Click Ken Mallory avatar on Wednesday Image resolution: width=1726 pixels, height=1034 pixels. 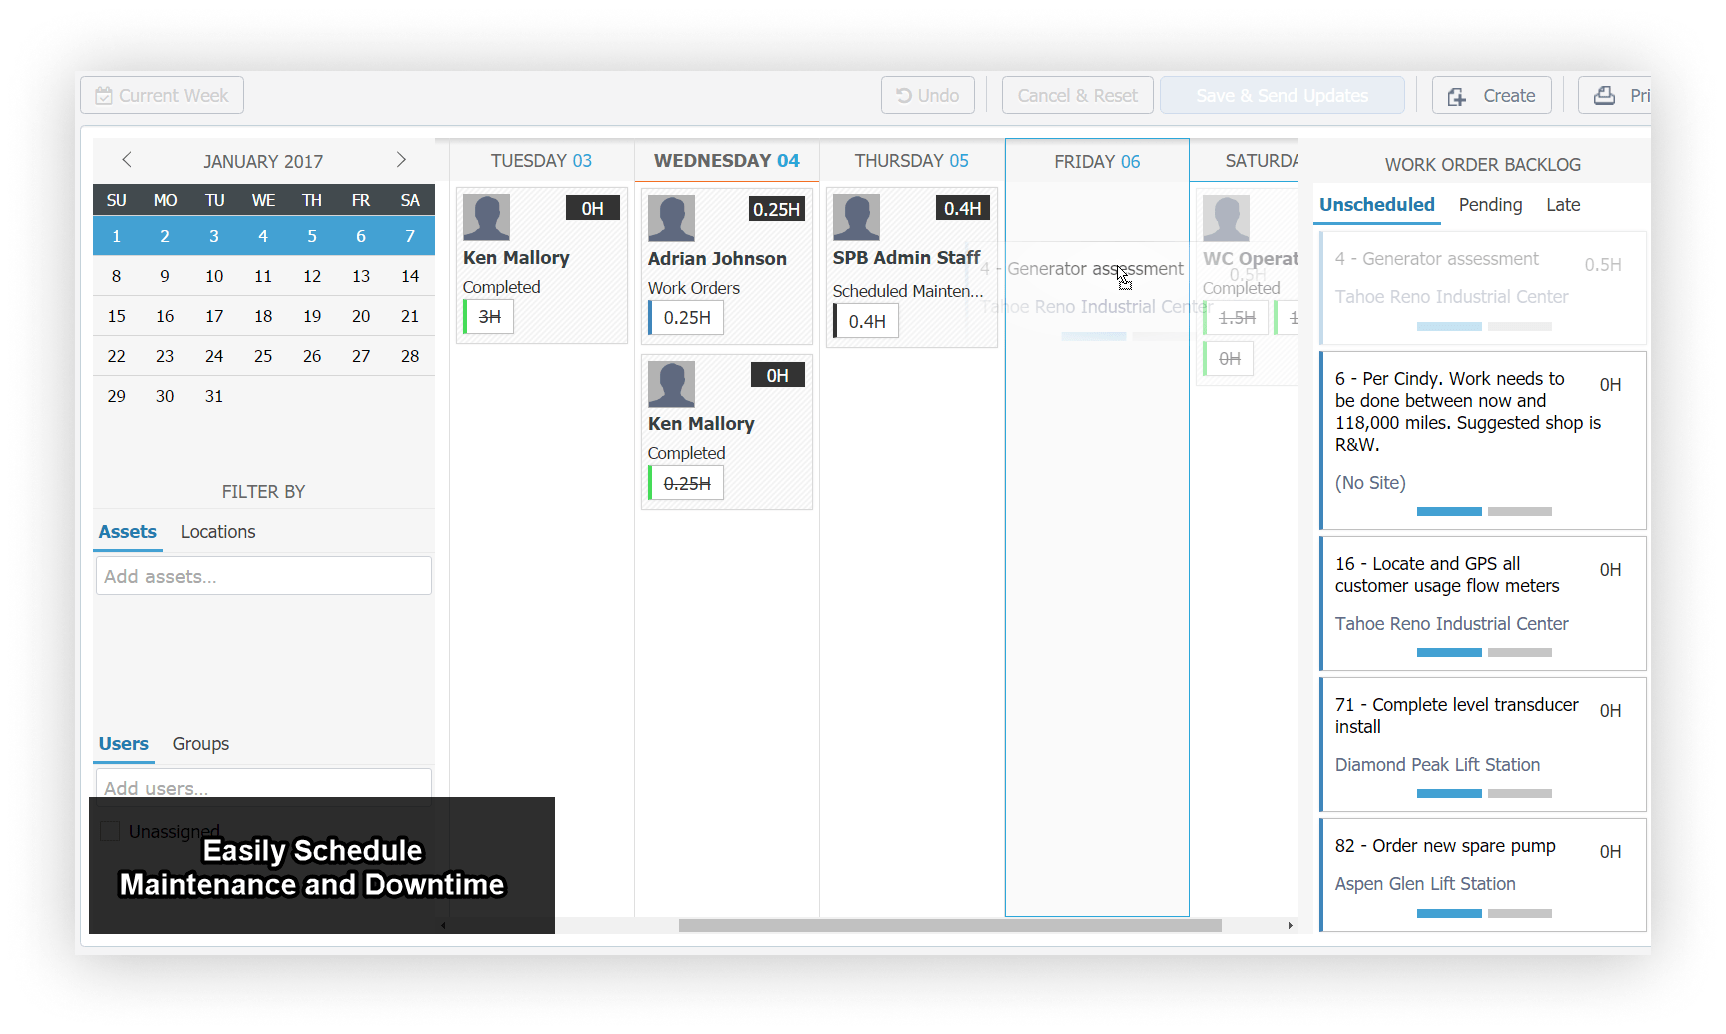click(672, 384)
